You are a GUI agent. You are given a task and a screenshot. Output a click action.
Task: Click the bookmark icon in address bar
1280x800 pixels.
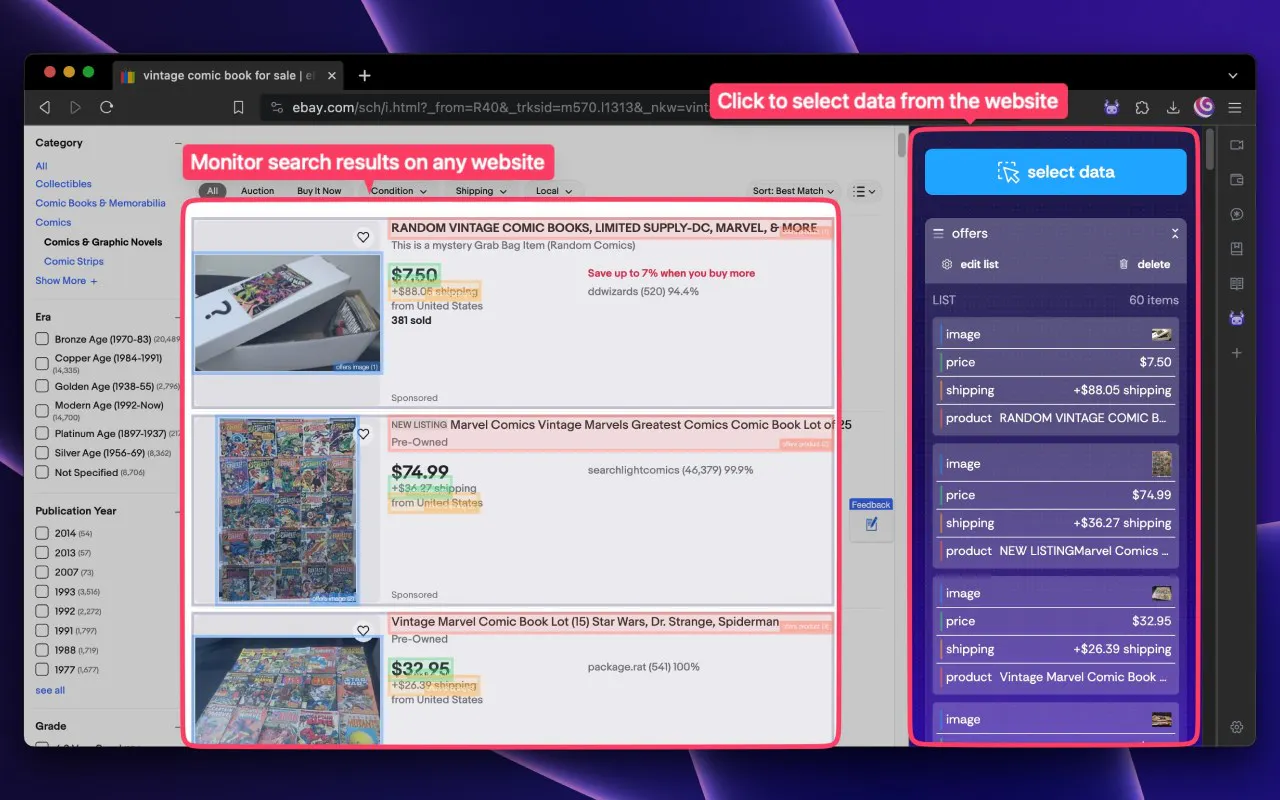[238, 107]
